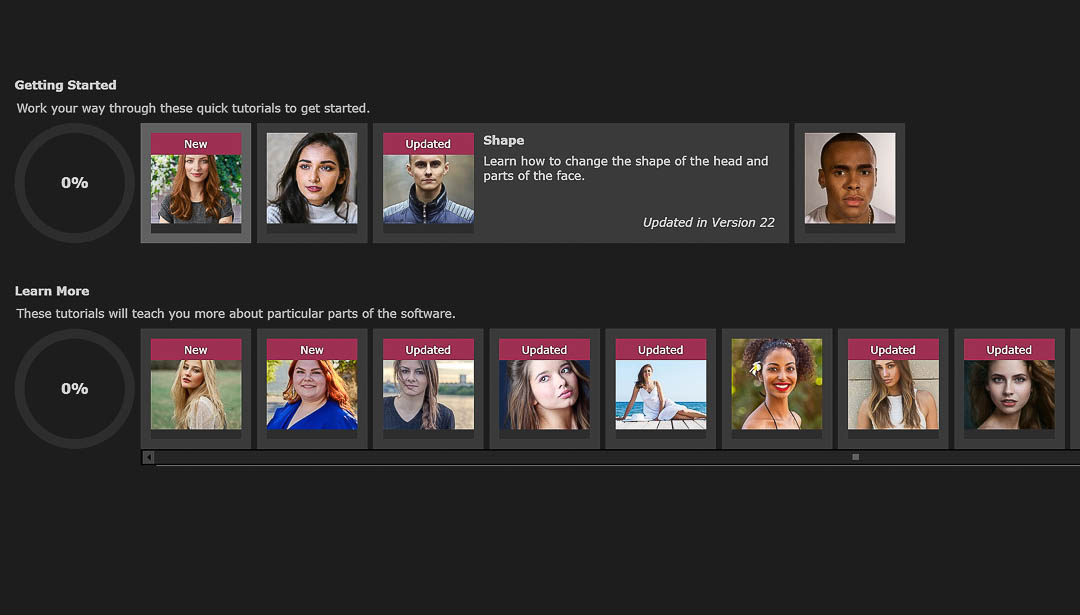
Task: Open the man's portrait tutorial in Getting Started
Action: coord(849,182)
